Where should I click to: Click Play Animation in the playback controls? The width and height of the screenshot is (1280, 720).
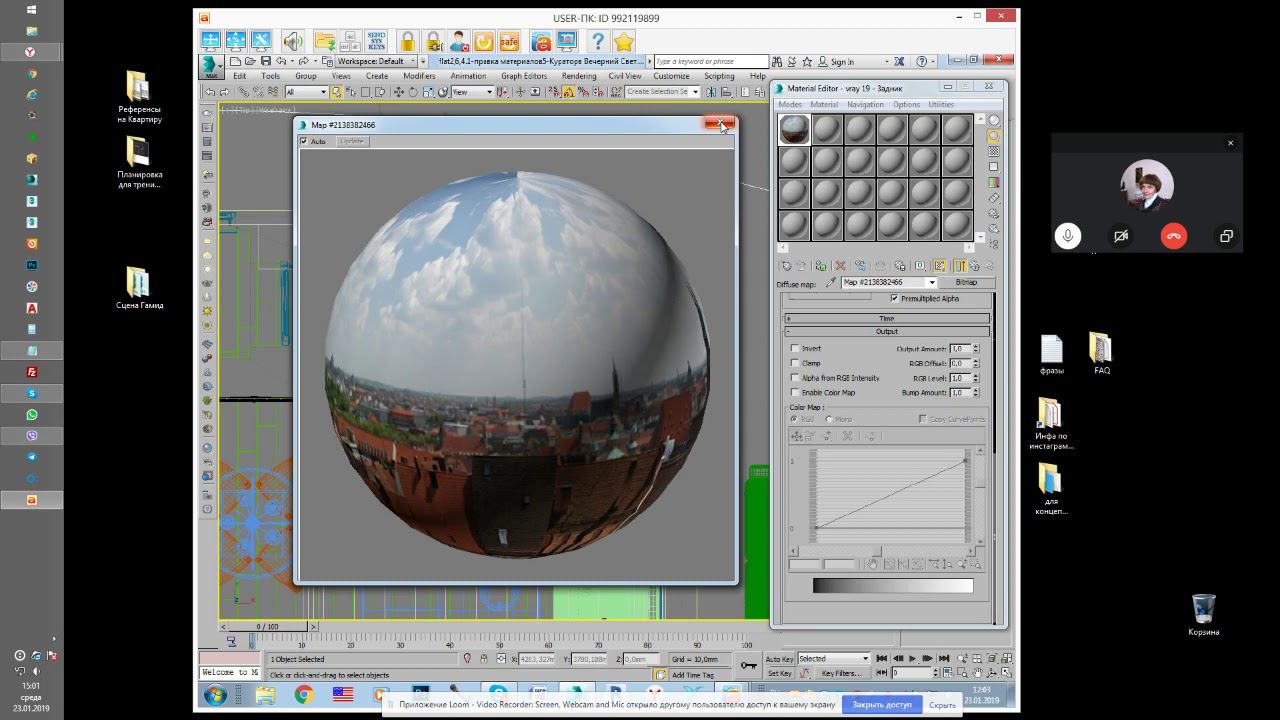click(912, 659)
